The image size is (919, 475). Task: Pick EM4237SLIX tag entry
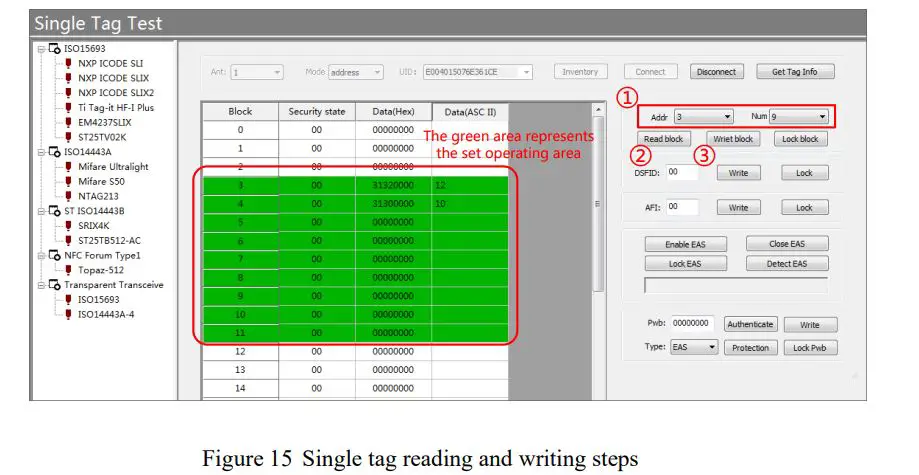tap(105, 123)
